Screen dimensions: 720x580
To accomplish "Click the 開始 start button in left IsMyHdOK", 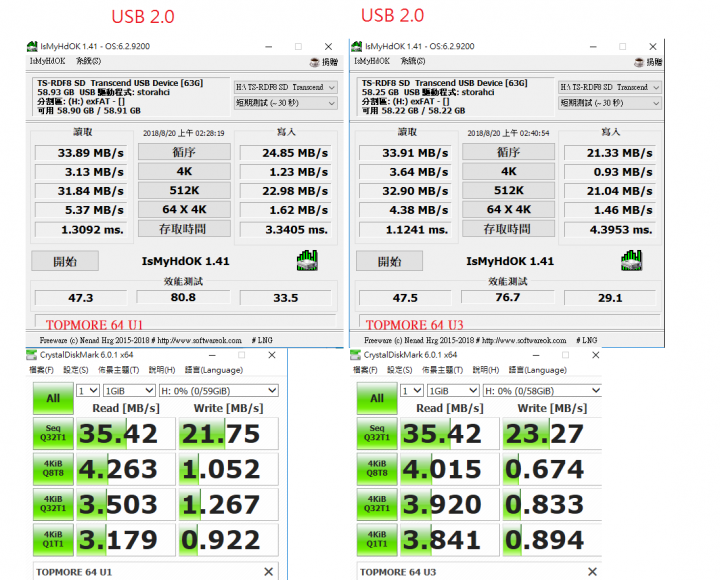I will coord(65,261).
